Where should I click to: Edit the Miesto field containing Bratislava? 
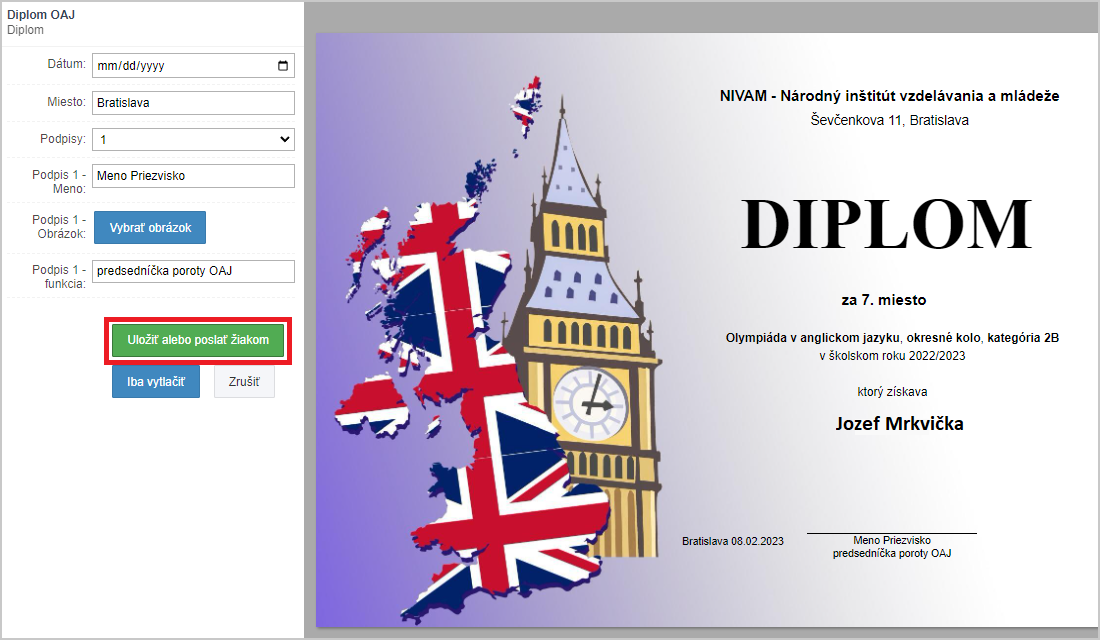[193, 102]
